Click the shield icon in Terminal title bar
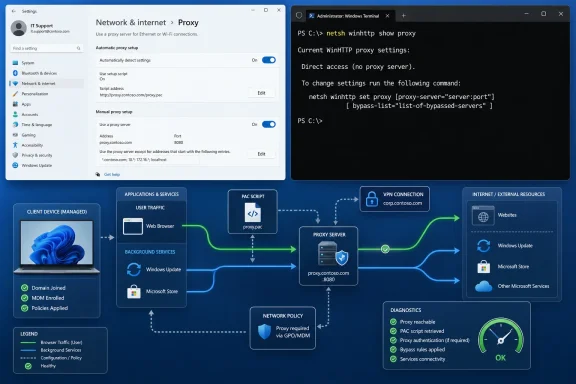This screenshot has height=384, width=576. (299, 15)
